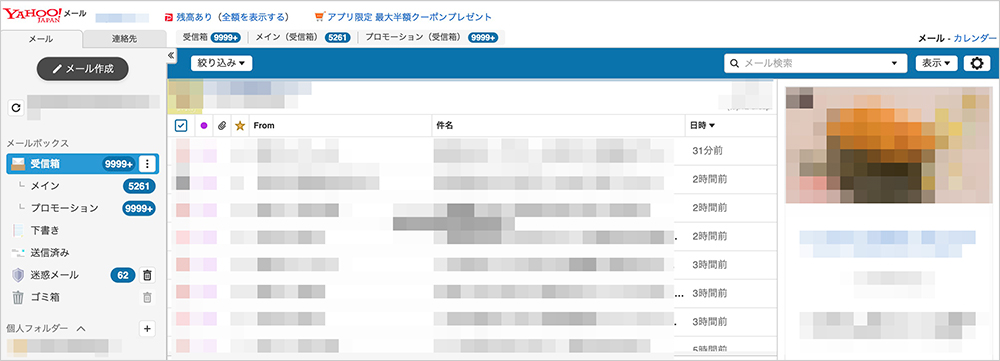Click the PayPay balance icon
Image resolution: width=1000 pixels, height=361 pixels.
click(x=168, y=17)
